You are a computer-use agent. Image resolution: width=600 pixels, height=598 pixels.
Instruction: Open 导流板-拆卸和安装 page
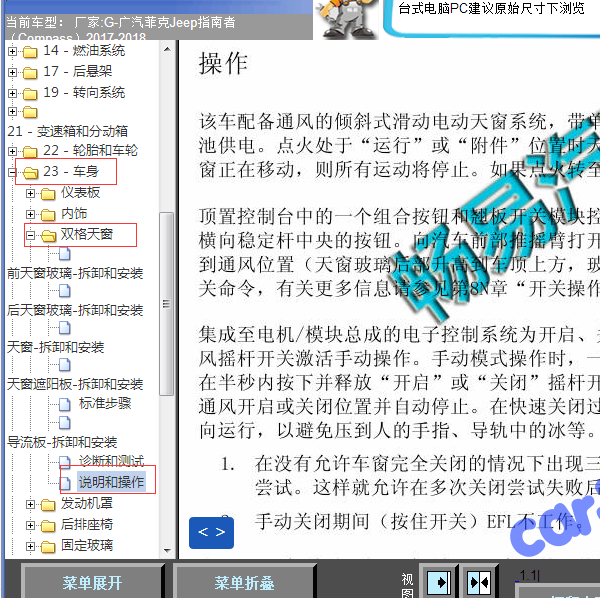62,442
